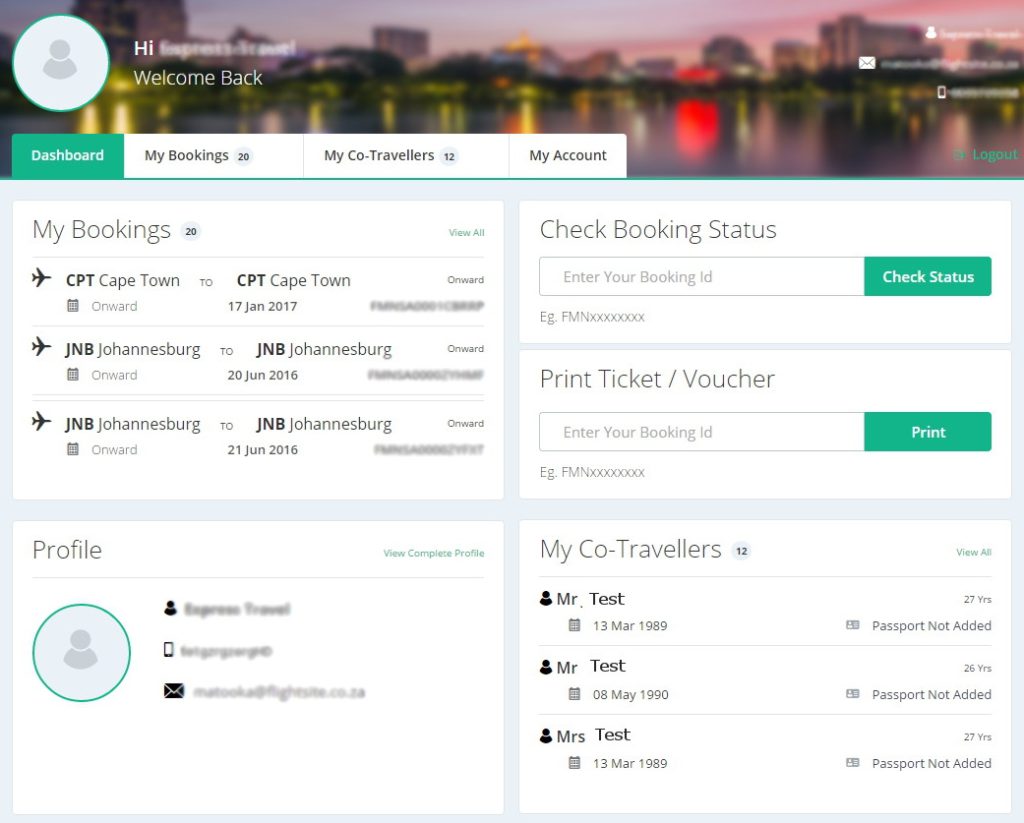This screenshot has width=1024, height=823.
Task: Click the avatar placeholder in the Profile card
Action: [81, 652]
